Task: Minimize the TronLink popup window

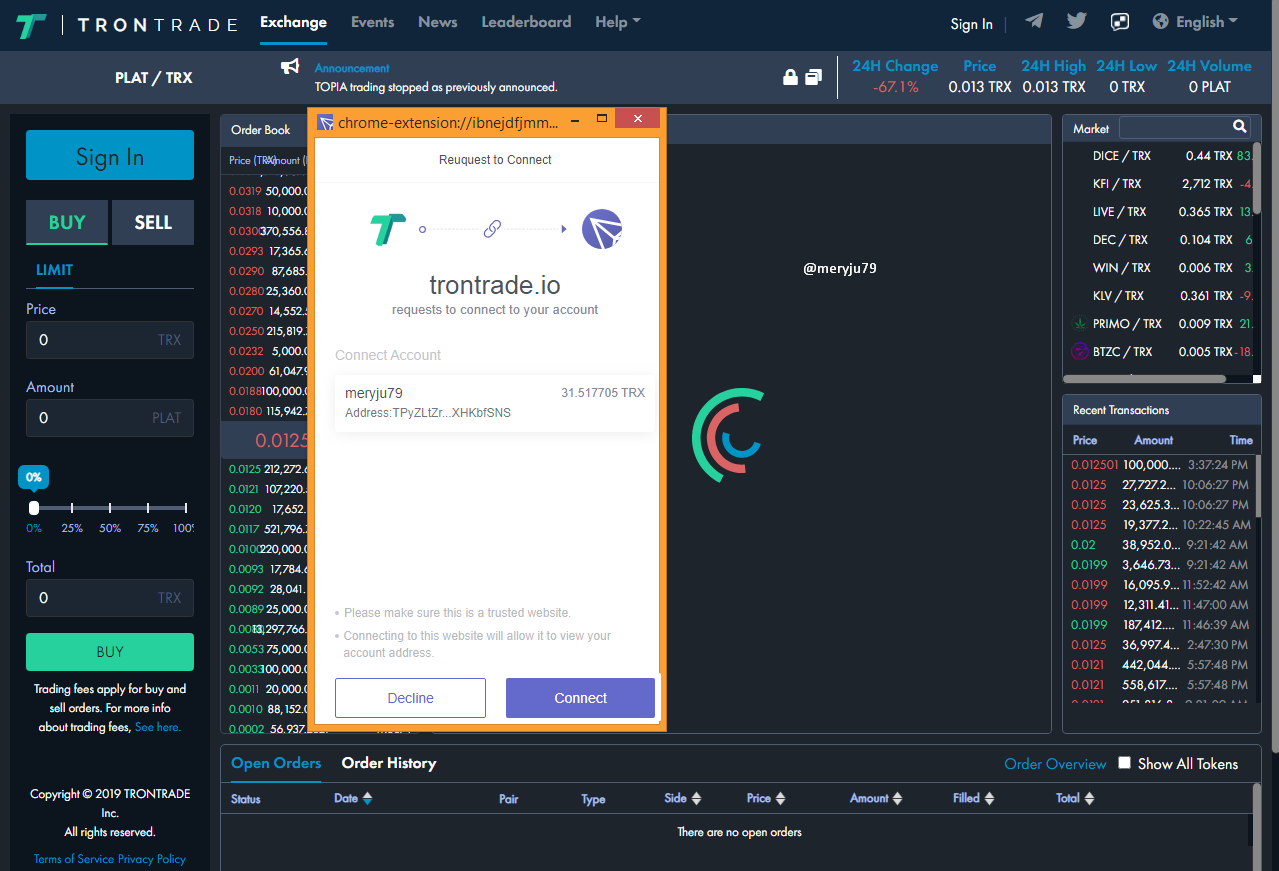Action: pos(576,119)
